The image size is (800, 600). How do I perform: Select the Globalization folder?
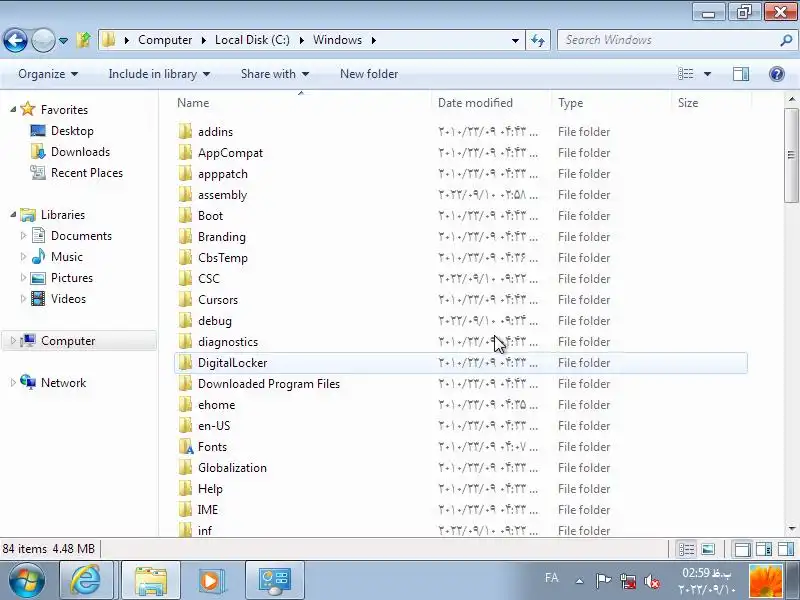[232, 467]
